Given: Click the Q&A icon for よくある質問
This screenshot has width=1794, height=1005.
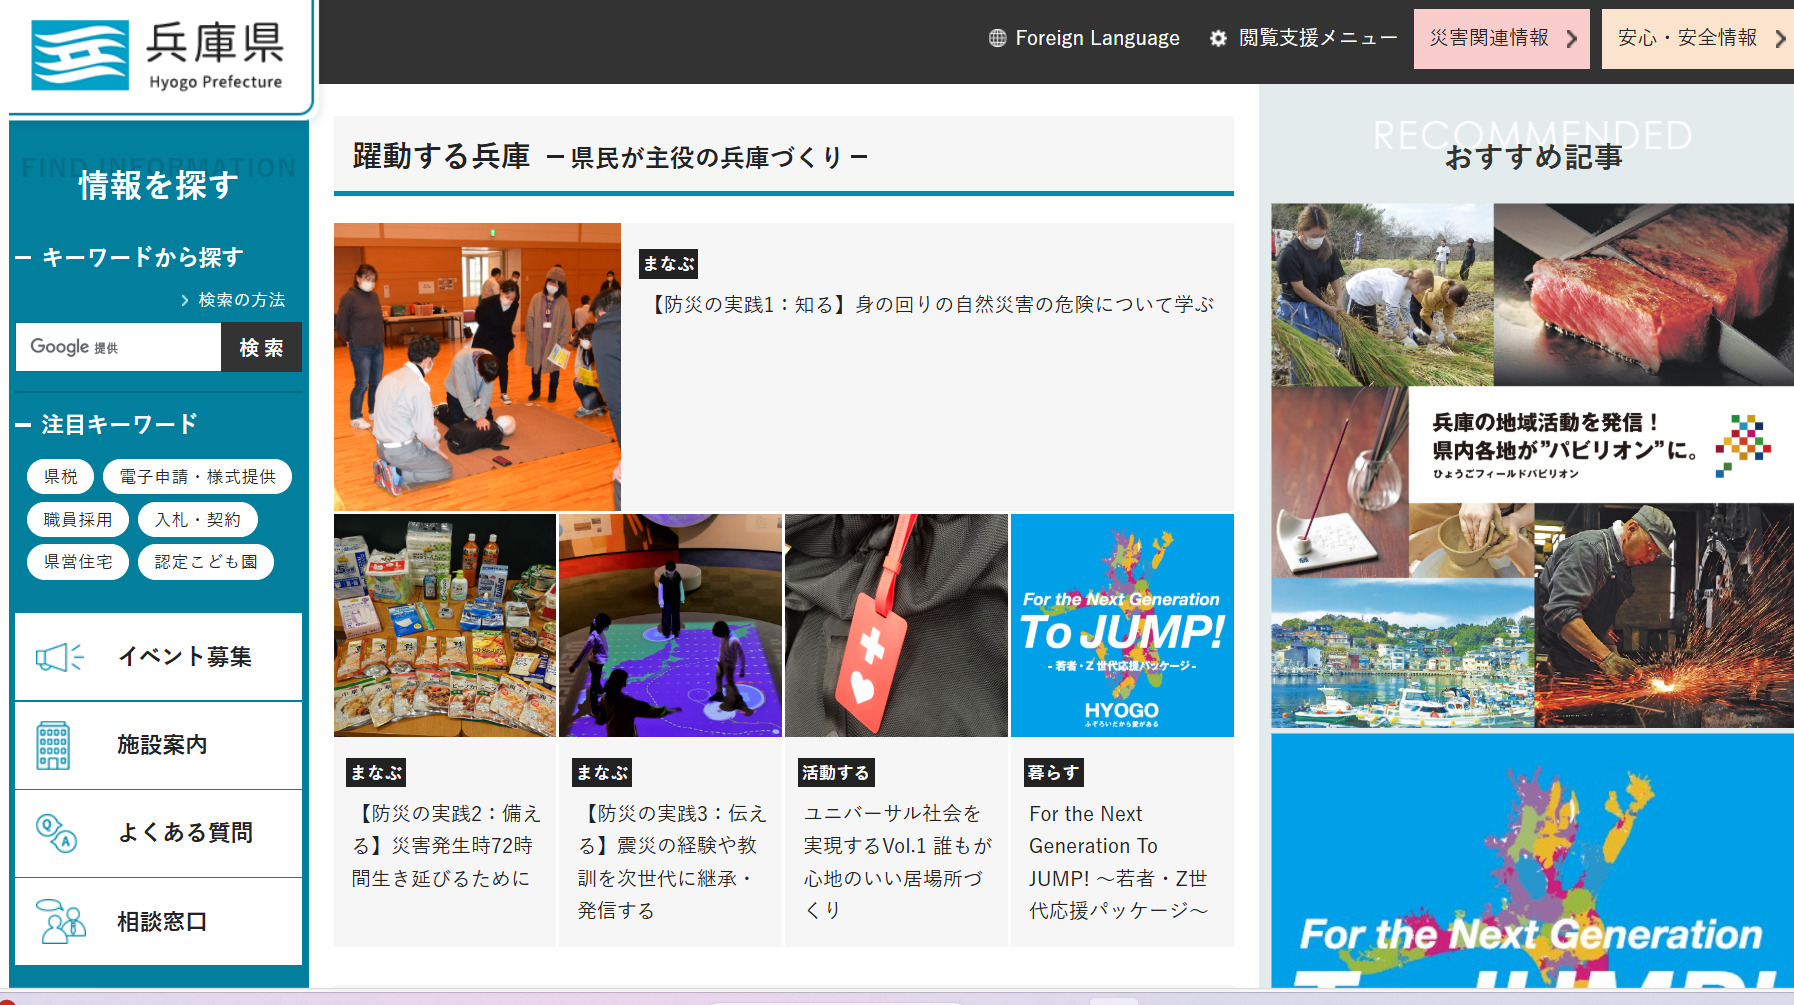Looking at the screenshot, I should tap(56, 832).
